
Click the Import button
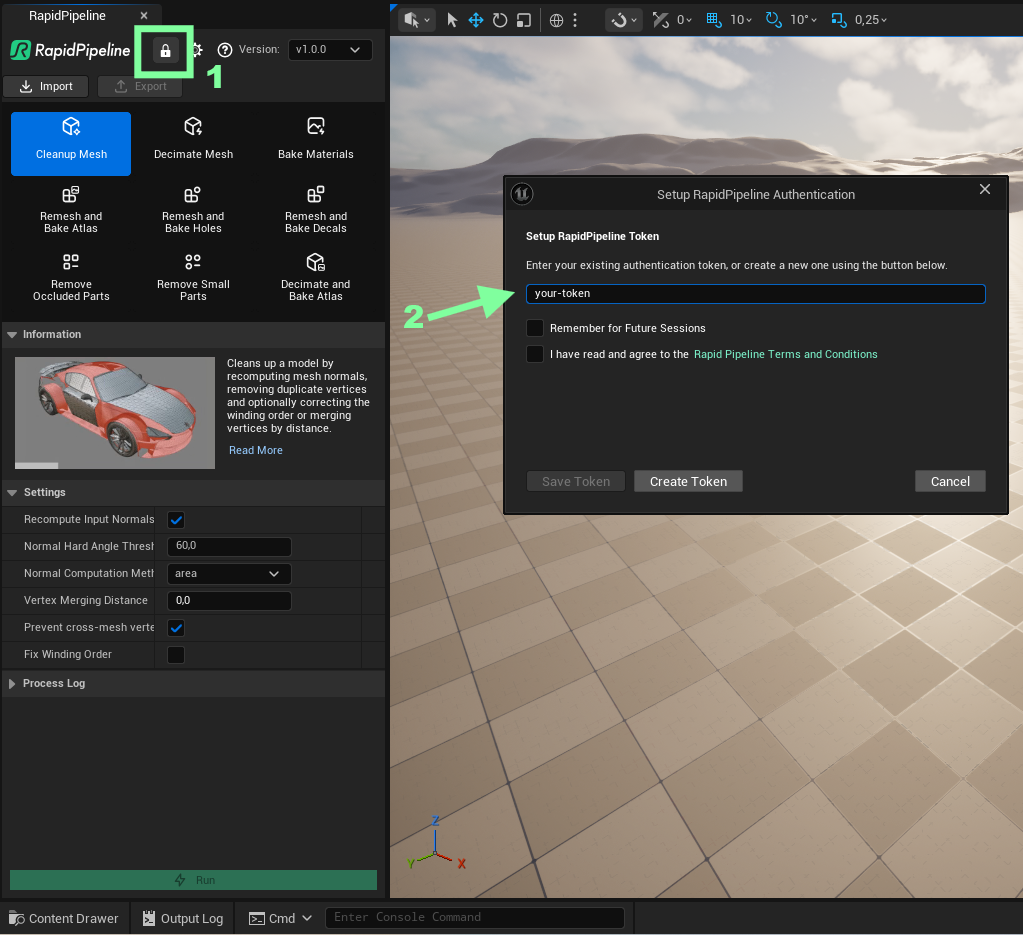46,86
